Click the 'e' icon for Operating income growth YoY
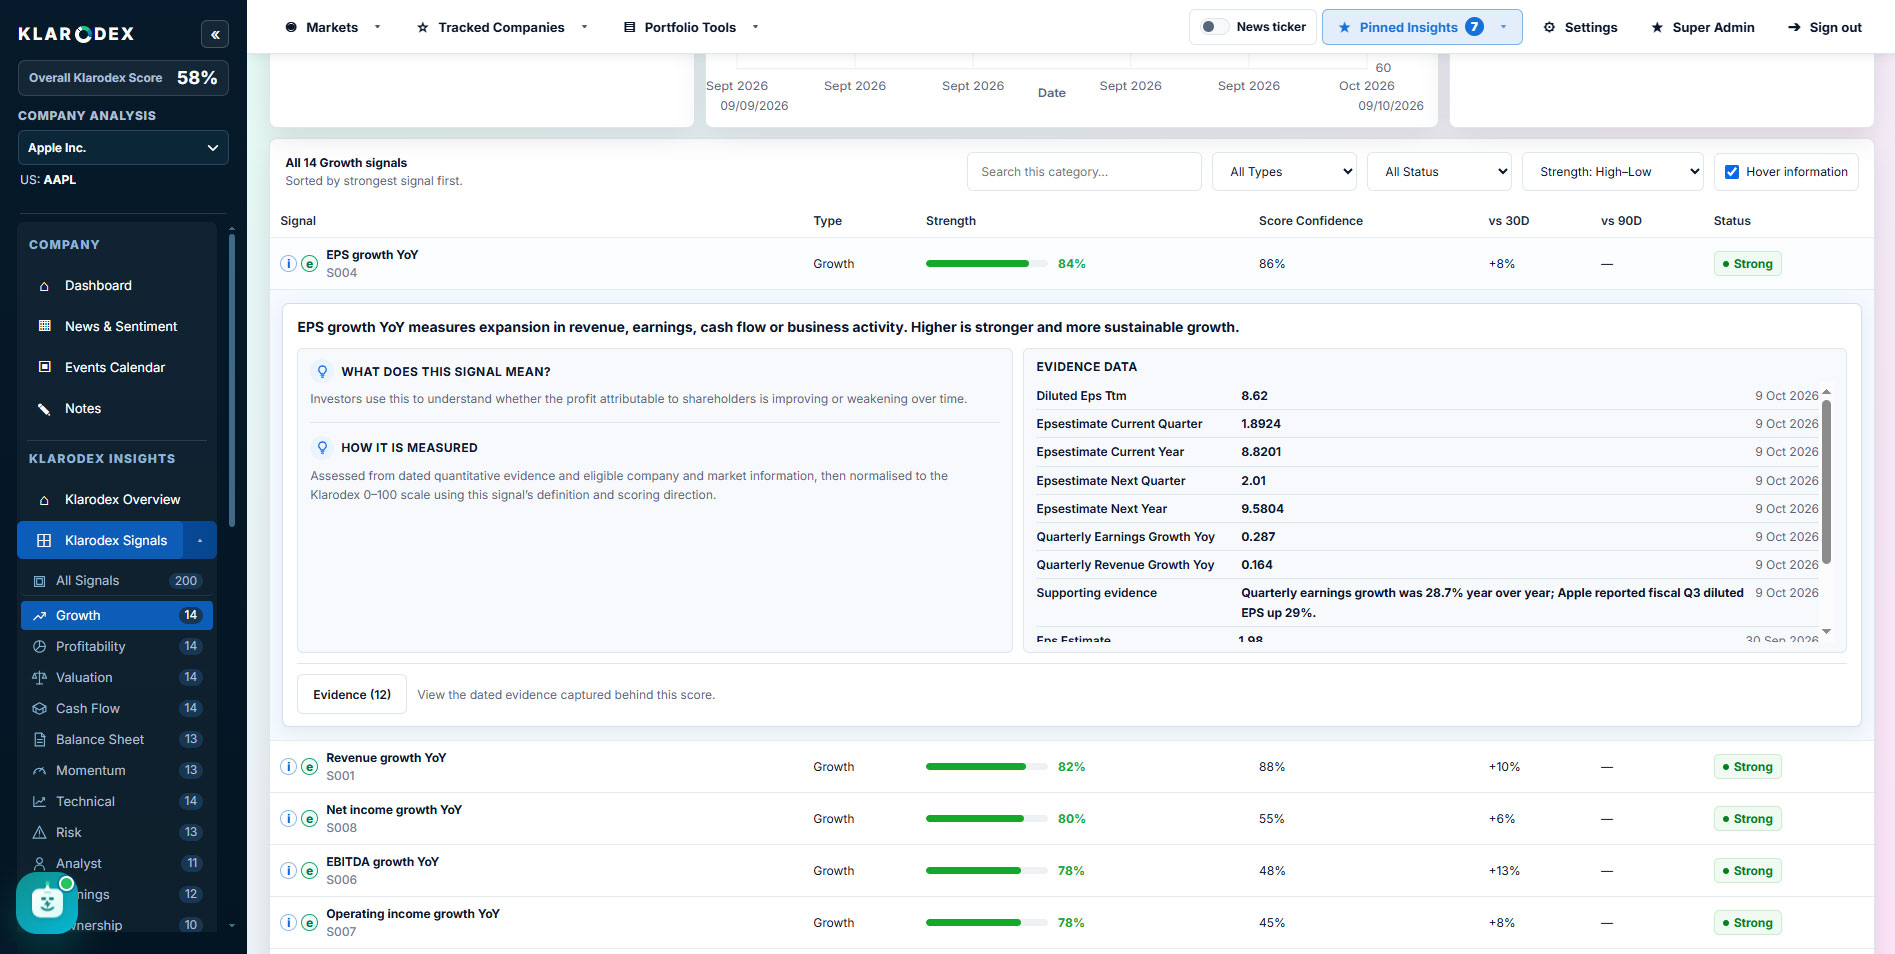Viewport: 1895px width, 954px height. pyautogui.click(x=310, y=923)
